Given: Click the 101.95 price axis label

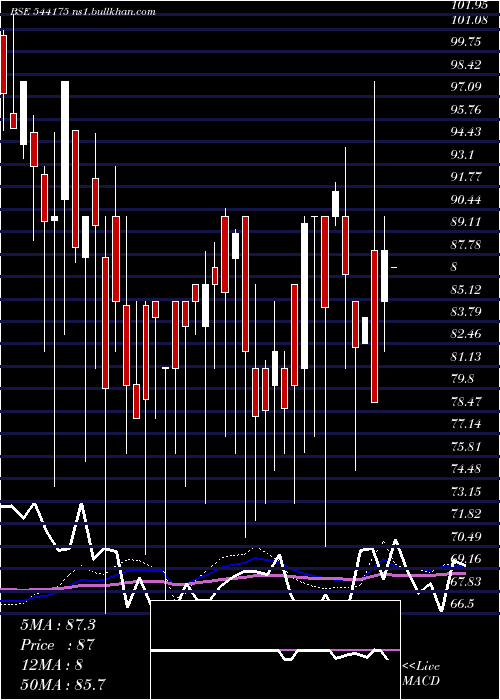Looking at the screenshot, I should pyautogui.click(x=468, y=6).
